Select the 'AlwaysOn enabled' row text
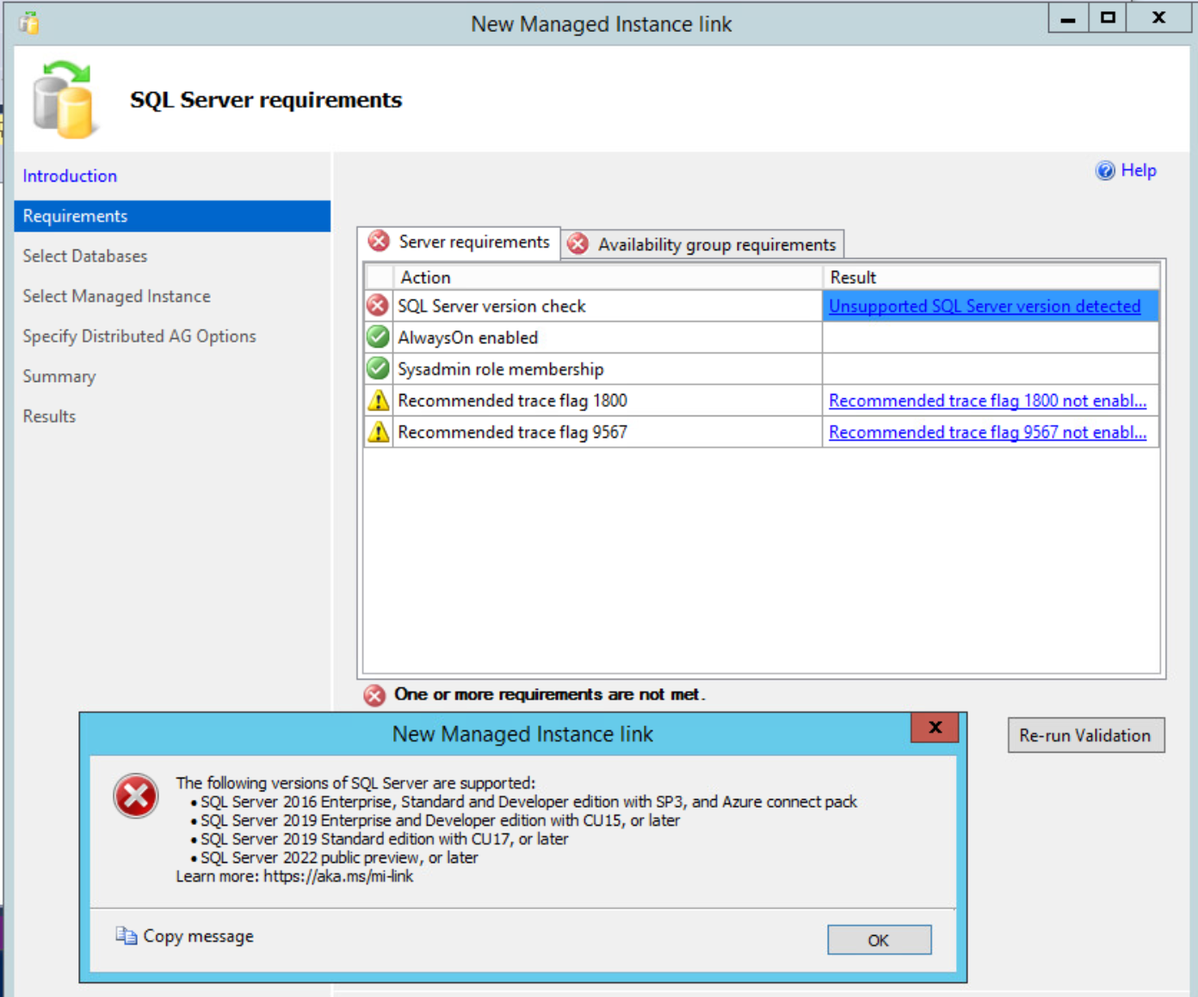Viewport: 1198px width, 997px height. tap(468, 338)
